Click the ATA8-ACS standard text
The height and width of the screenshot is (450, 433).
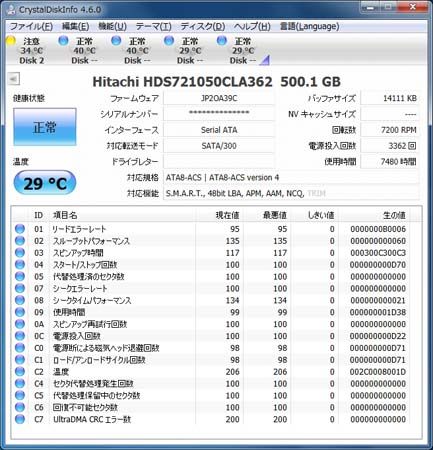click(222, 178)
